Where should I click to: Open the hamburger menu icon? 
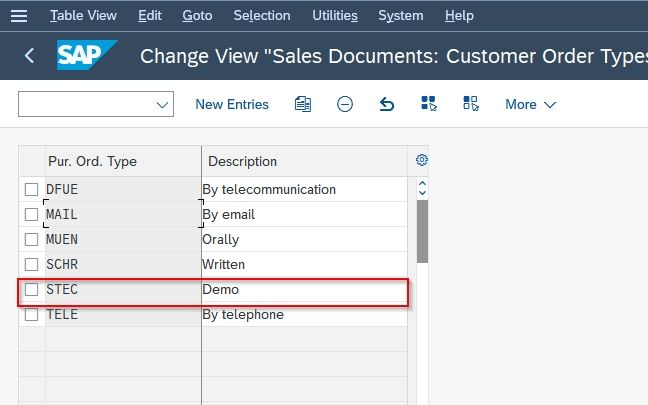19,16
